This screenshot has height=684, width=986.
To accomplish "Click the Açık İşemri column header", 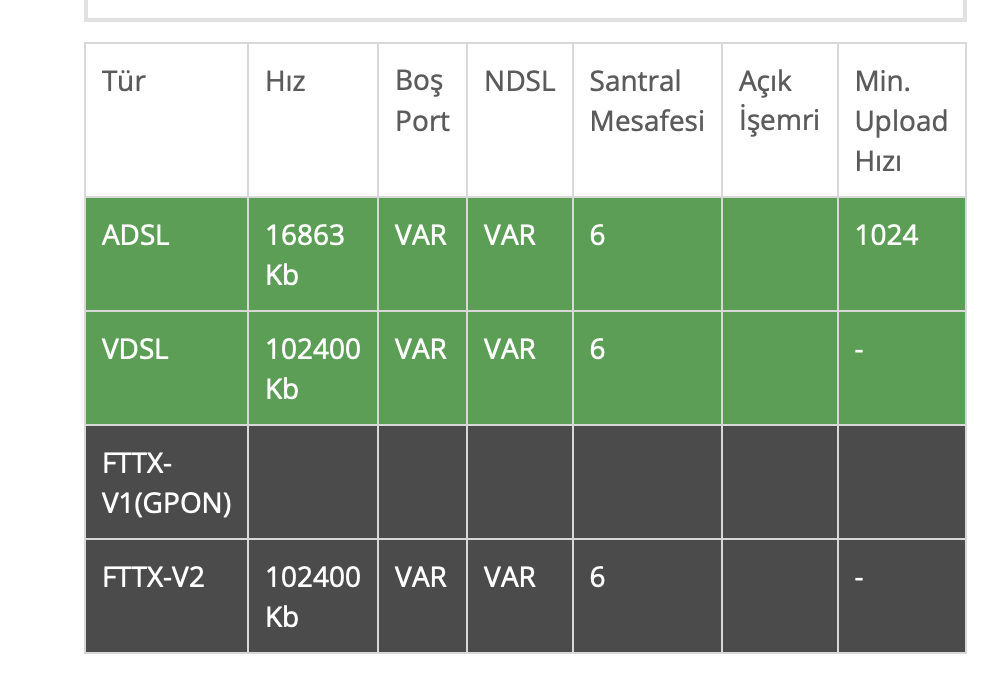I will pos(778,101).
